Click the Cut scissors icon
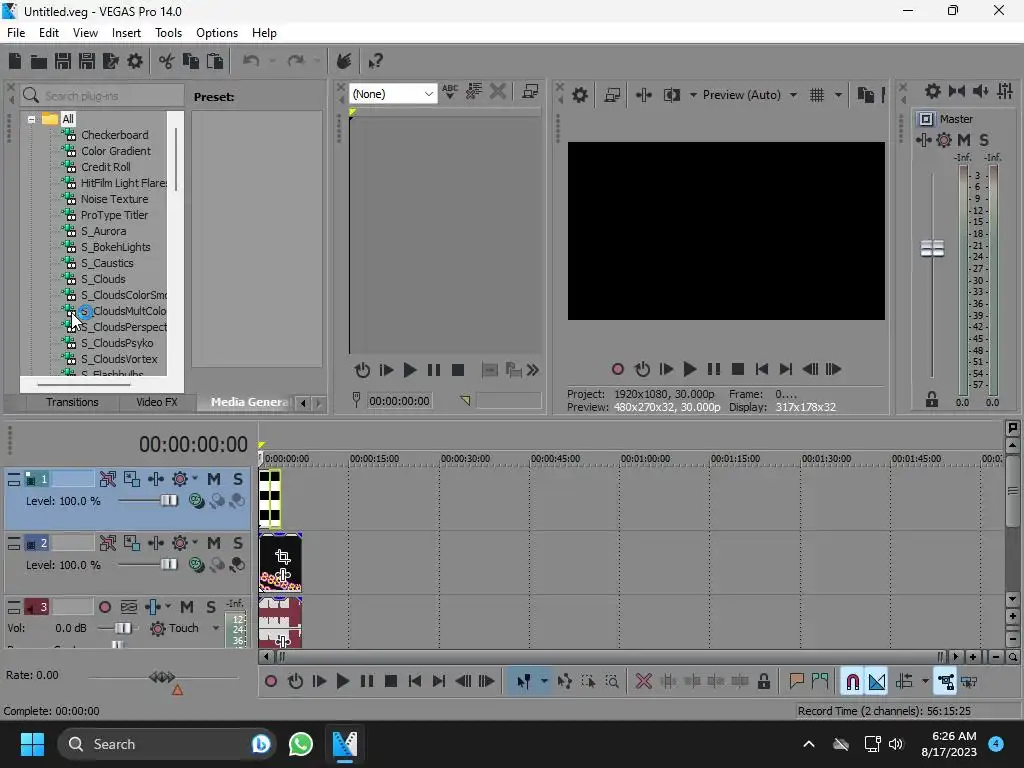Viewport: 1024px width, 768px height. click(x=167, y=61)
